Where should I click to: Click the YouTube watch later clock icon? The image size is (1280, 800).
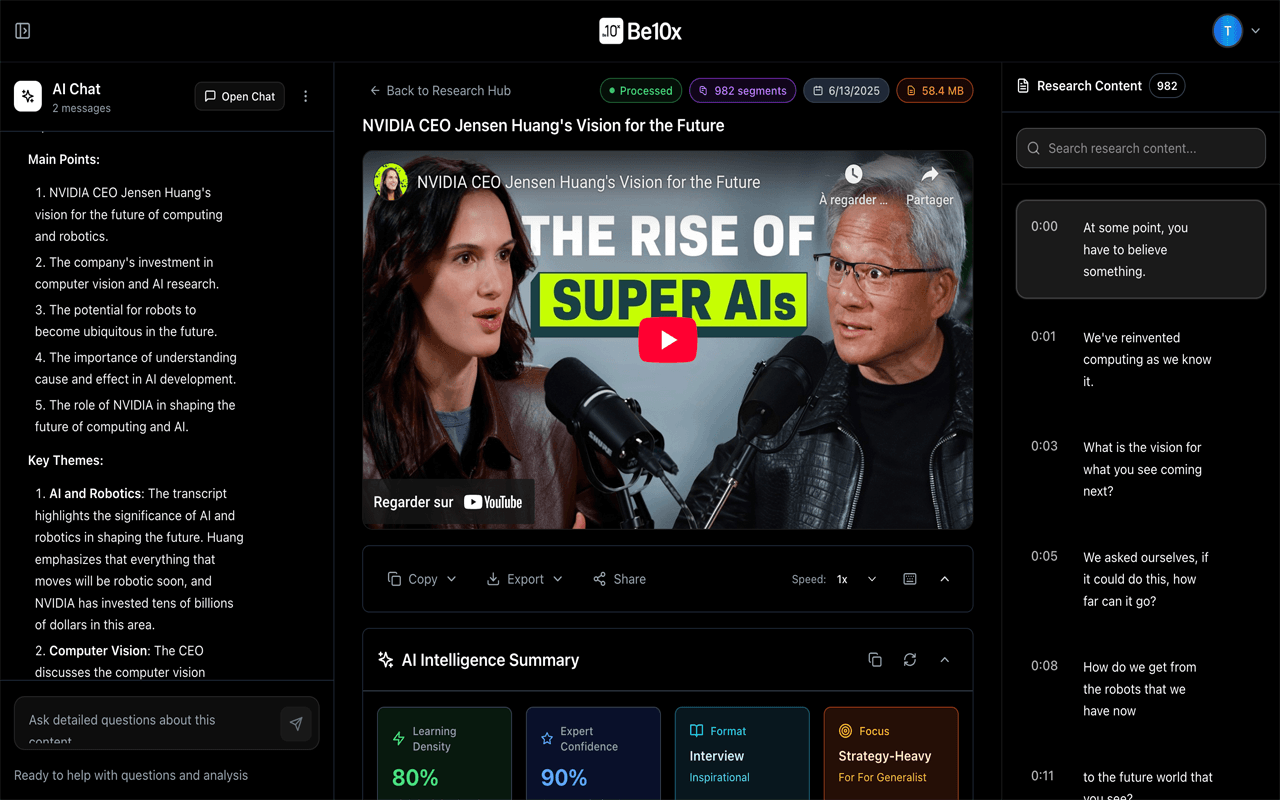pyautogui.click(x=853, y=176)
